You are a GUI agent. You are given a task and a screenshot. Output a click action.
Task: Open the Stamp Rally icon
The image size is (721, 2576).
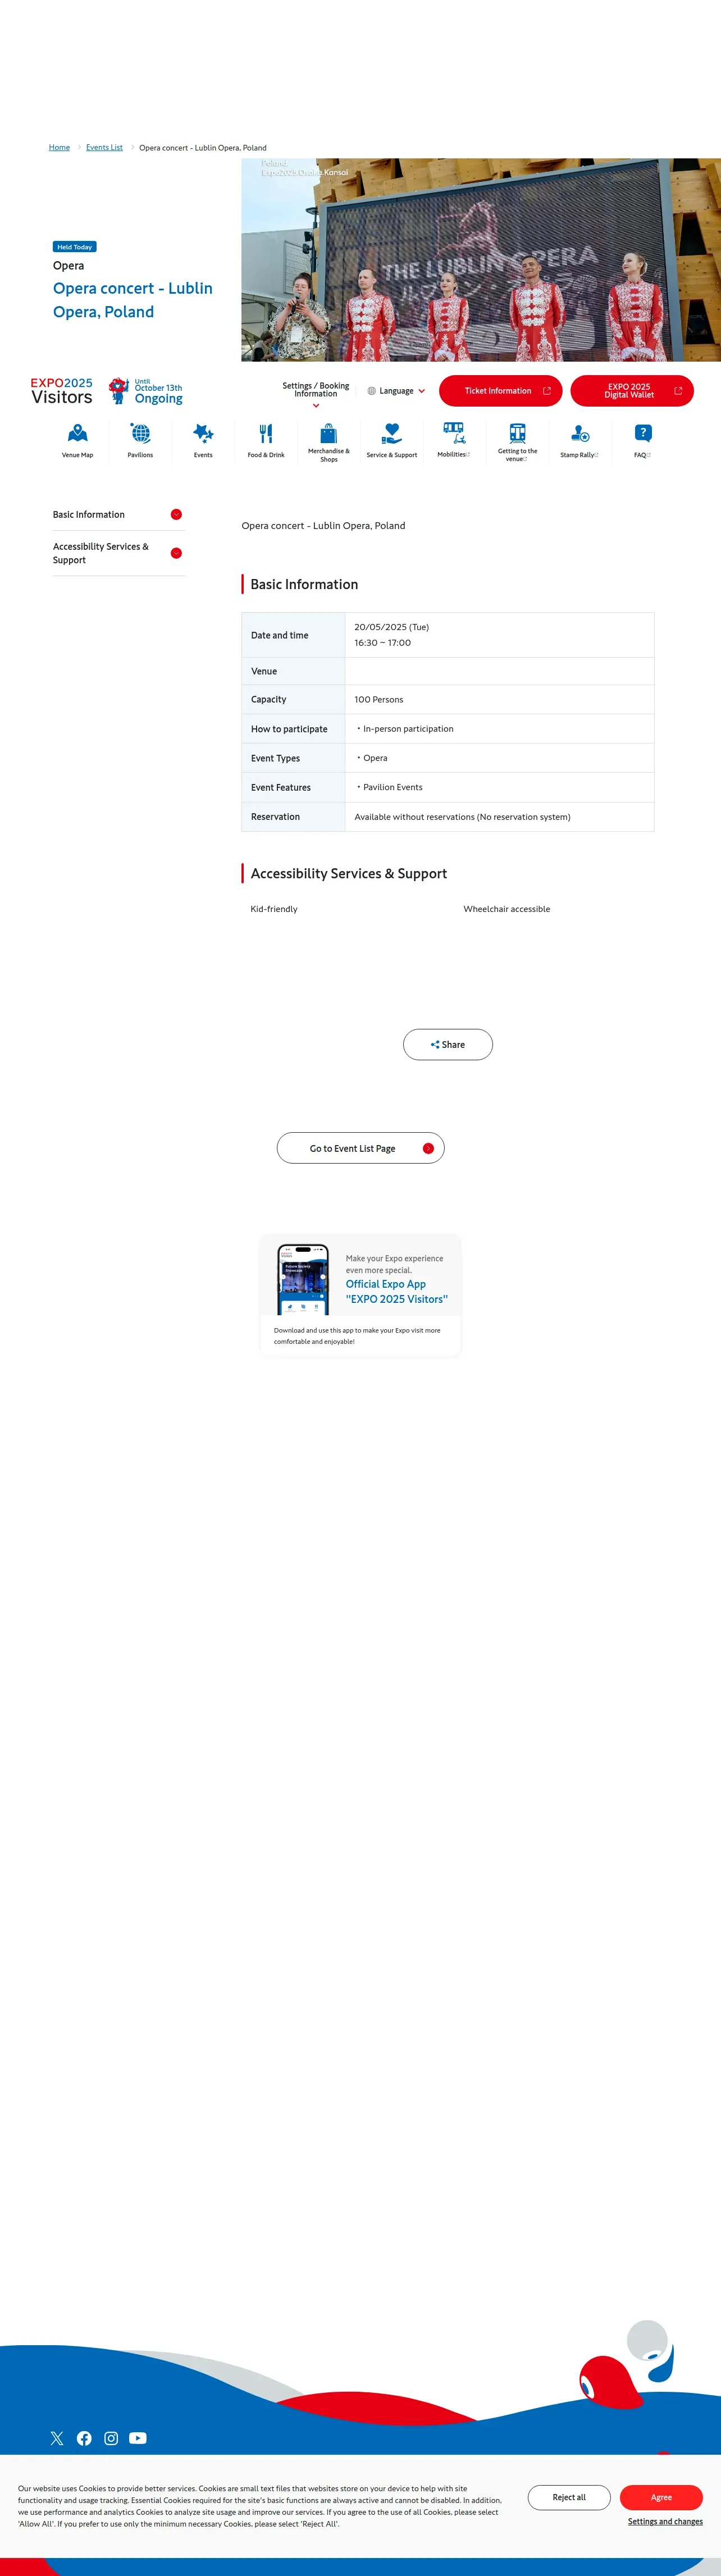[x=580, y=433]
